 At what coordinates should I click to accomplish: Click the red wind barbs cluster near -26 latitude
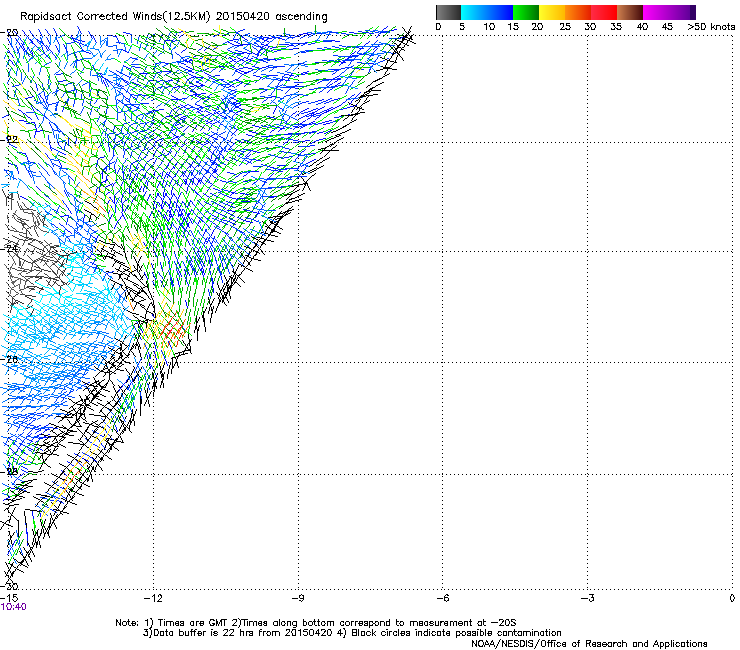[172, 329]
